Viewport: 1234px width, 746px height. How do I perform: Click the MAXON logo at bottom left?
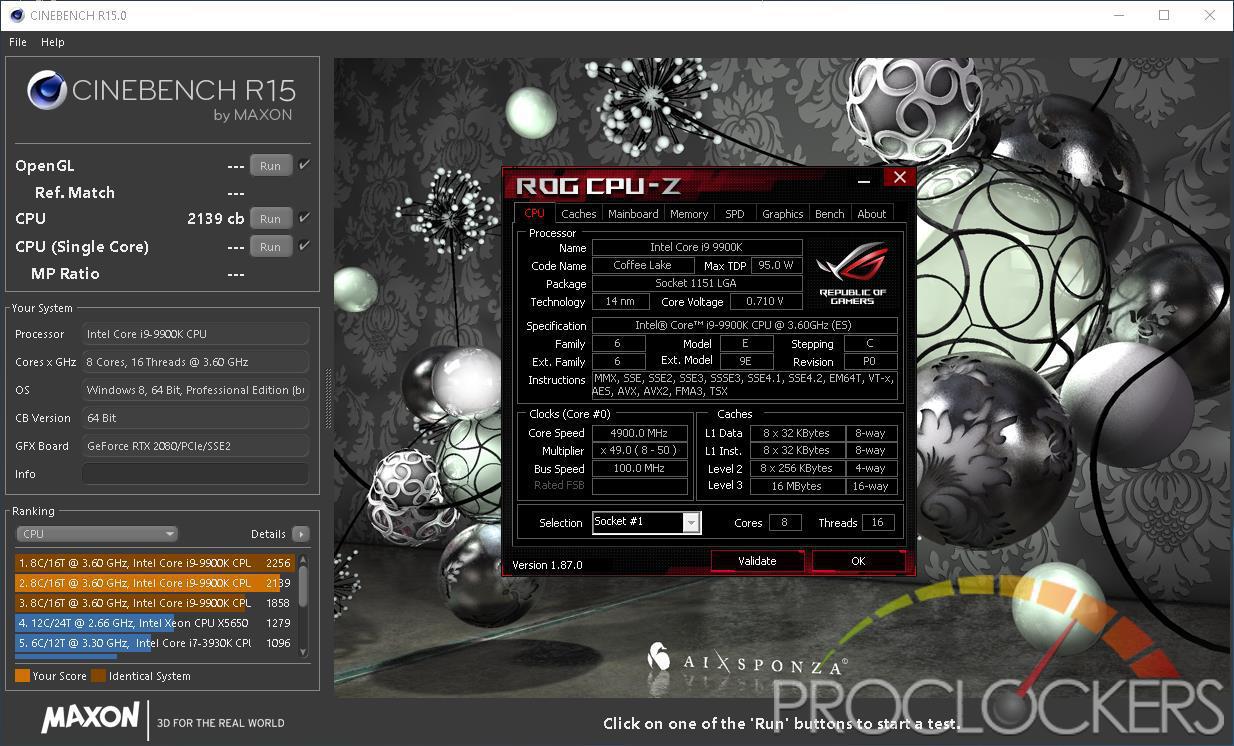click(90, 717)
